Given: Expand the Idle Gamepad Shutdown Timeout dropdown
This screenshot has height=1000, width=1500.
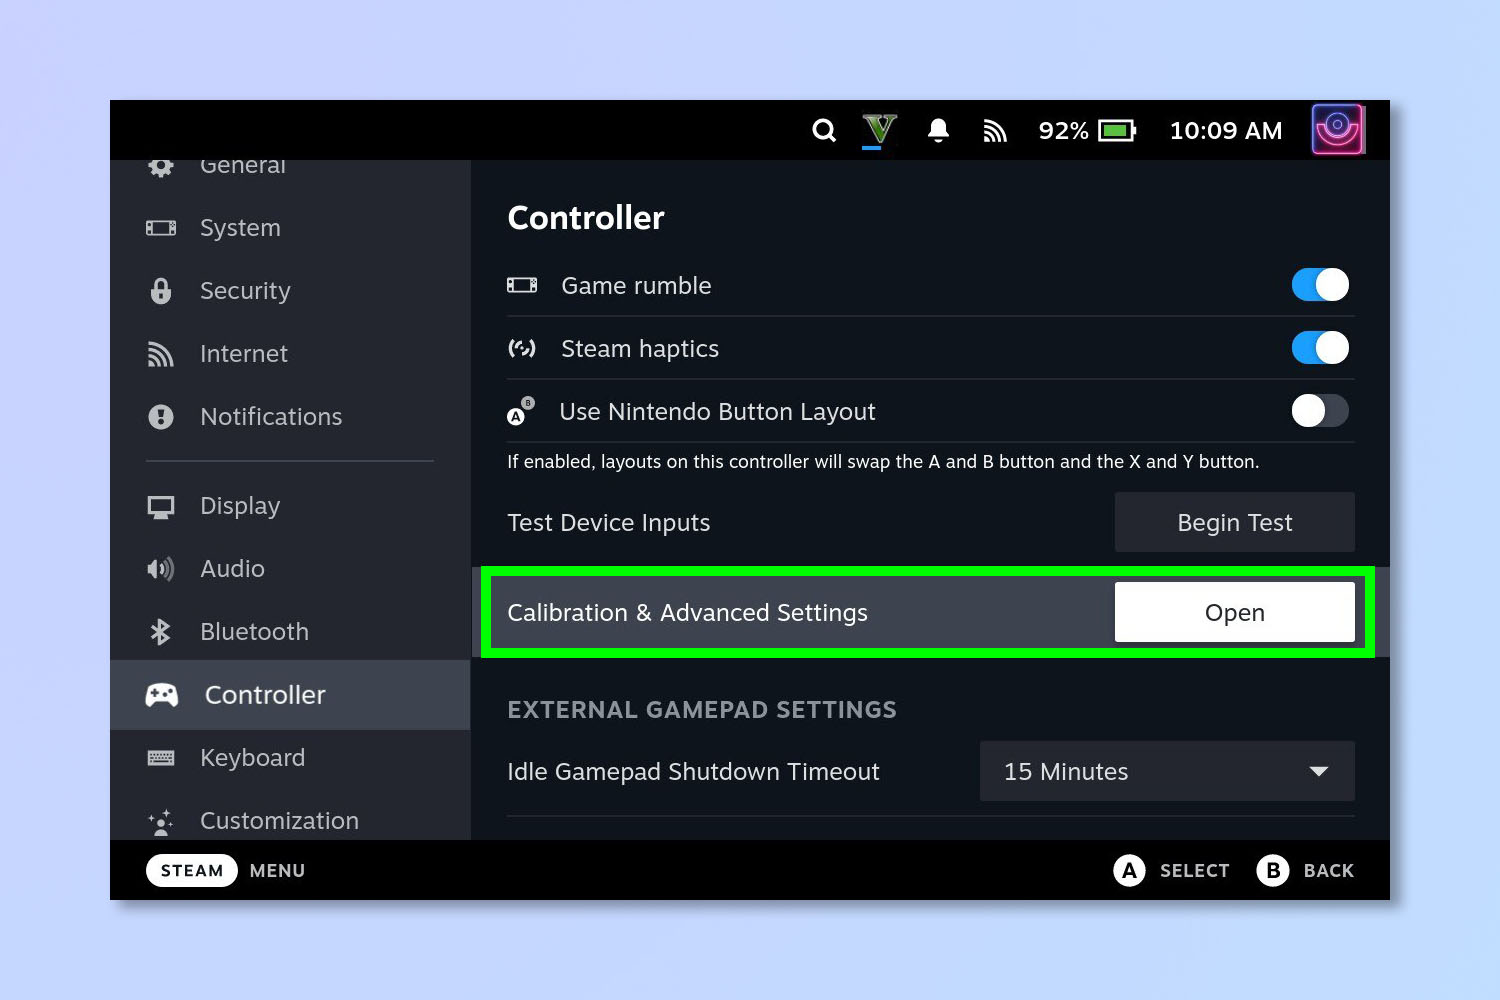Looking at the screenshot, I should tap(1167, 771).
